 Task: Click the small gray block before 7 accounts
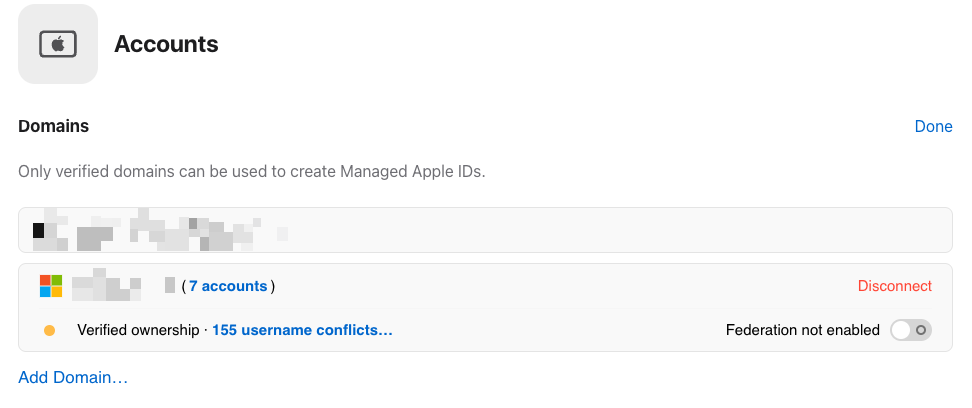tap(170, 285)
